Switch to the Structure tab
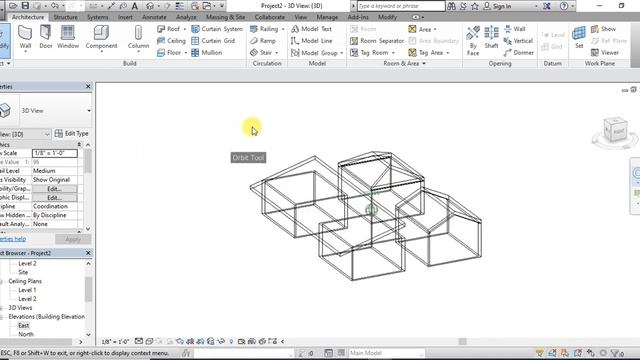 [65, 17]
